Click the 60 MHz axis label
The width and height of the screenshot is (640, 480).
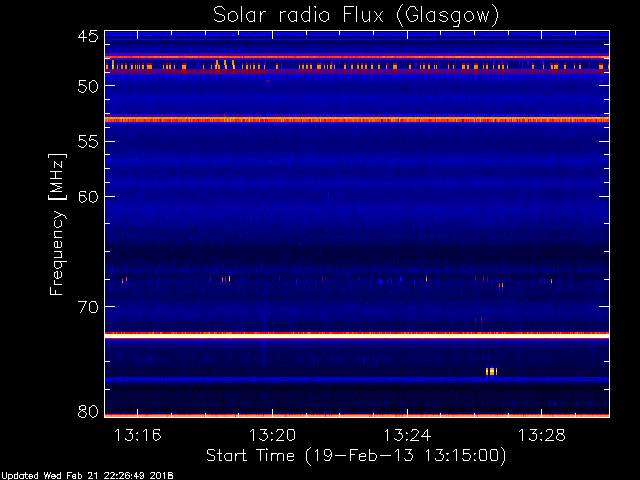pyautogui.click(x=88, y=197)
